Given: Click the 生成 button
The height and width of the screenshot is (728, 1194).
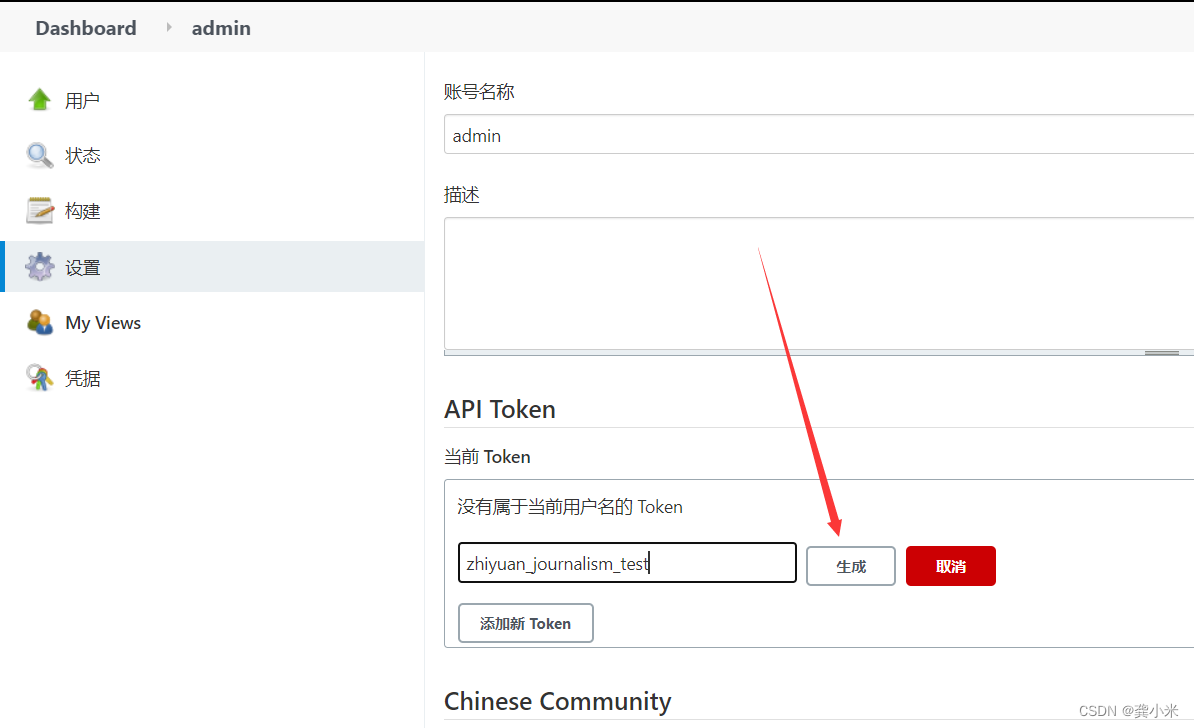Looking at the screenshot, I should coord(851,566).
